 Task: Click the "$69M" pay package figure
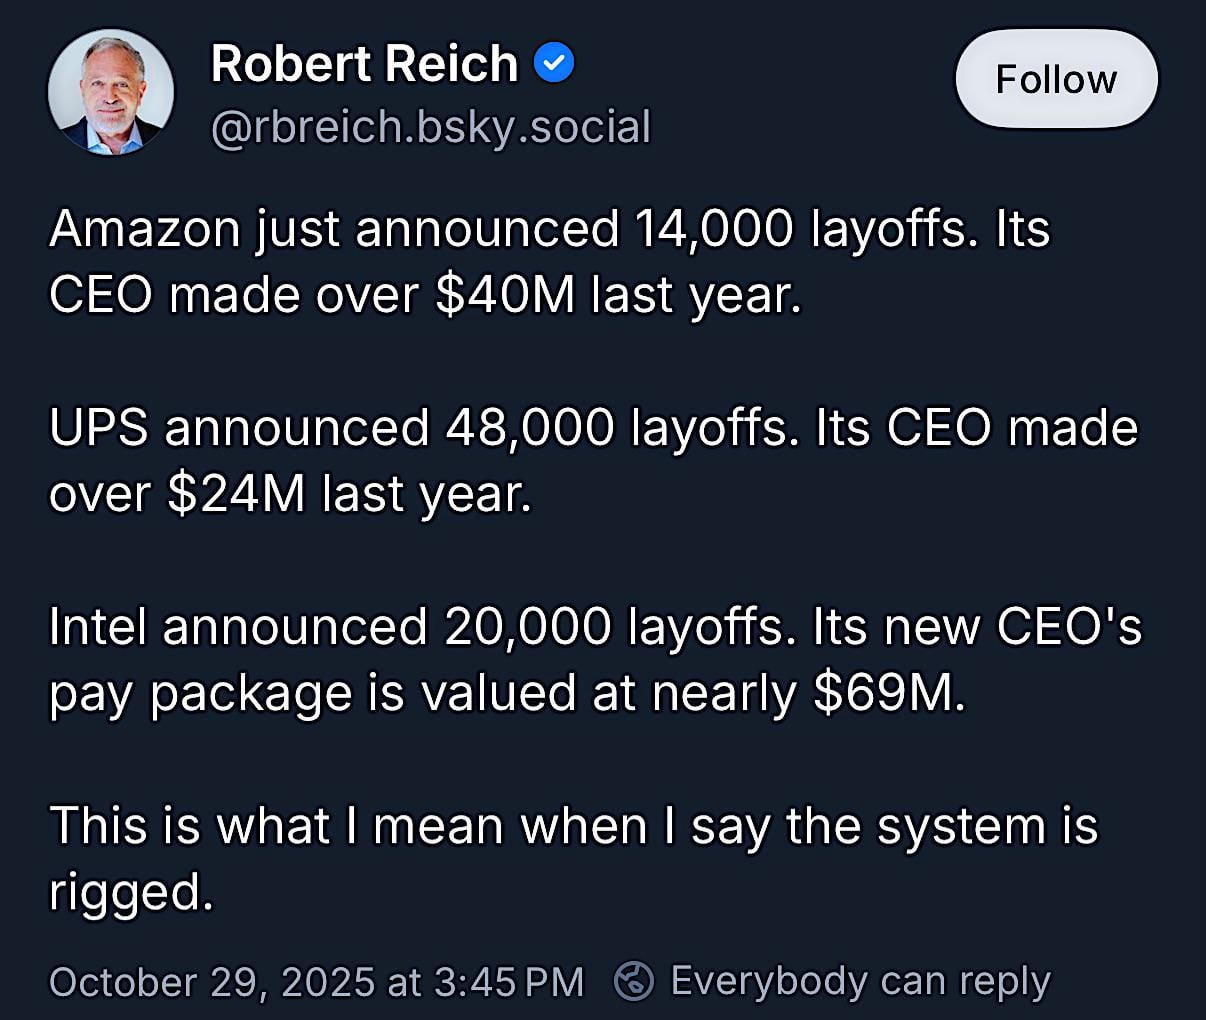coord(887,693)
